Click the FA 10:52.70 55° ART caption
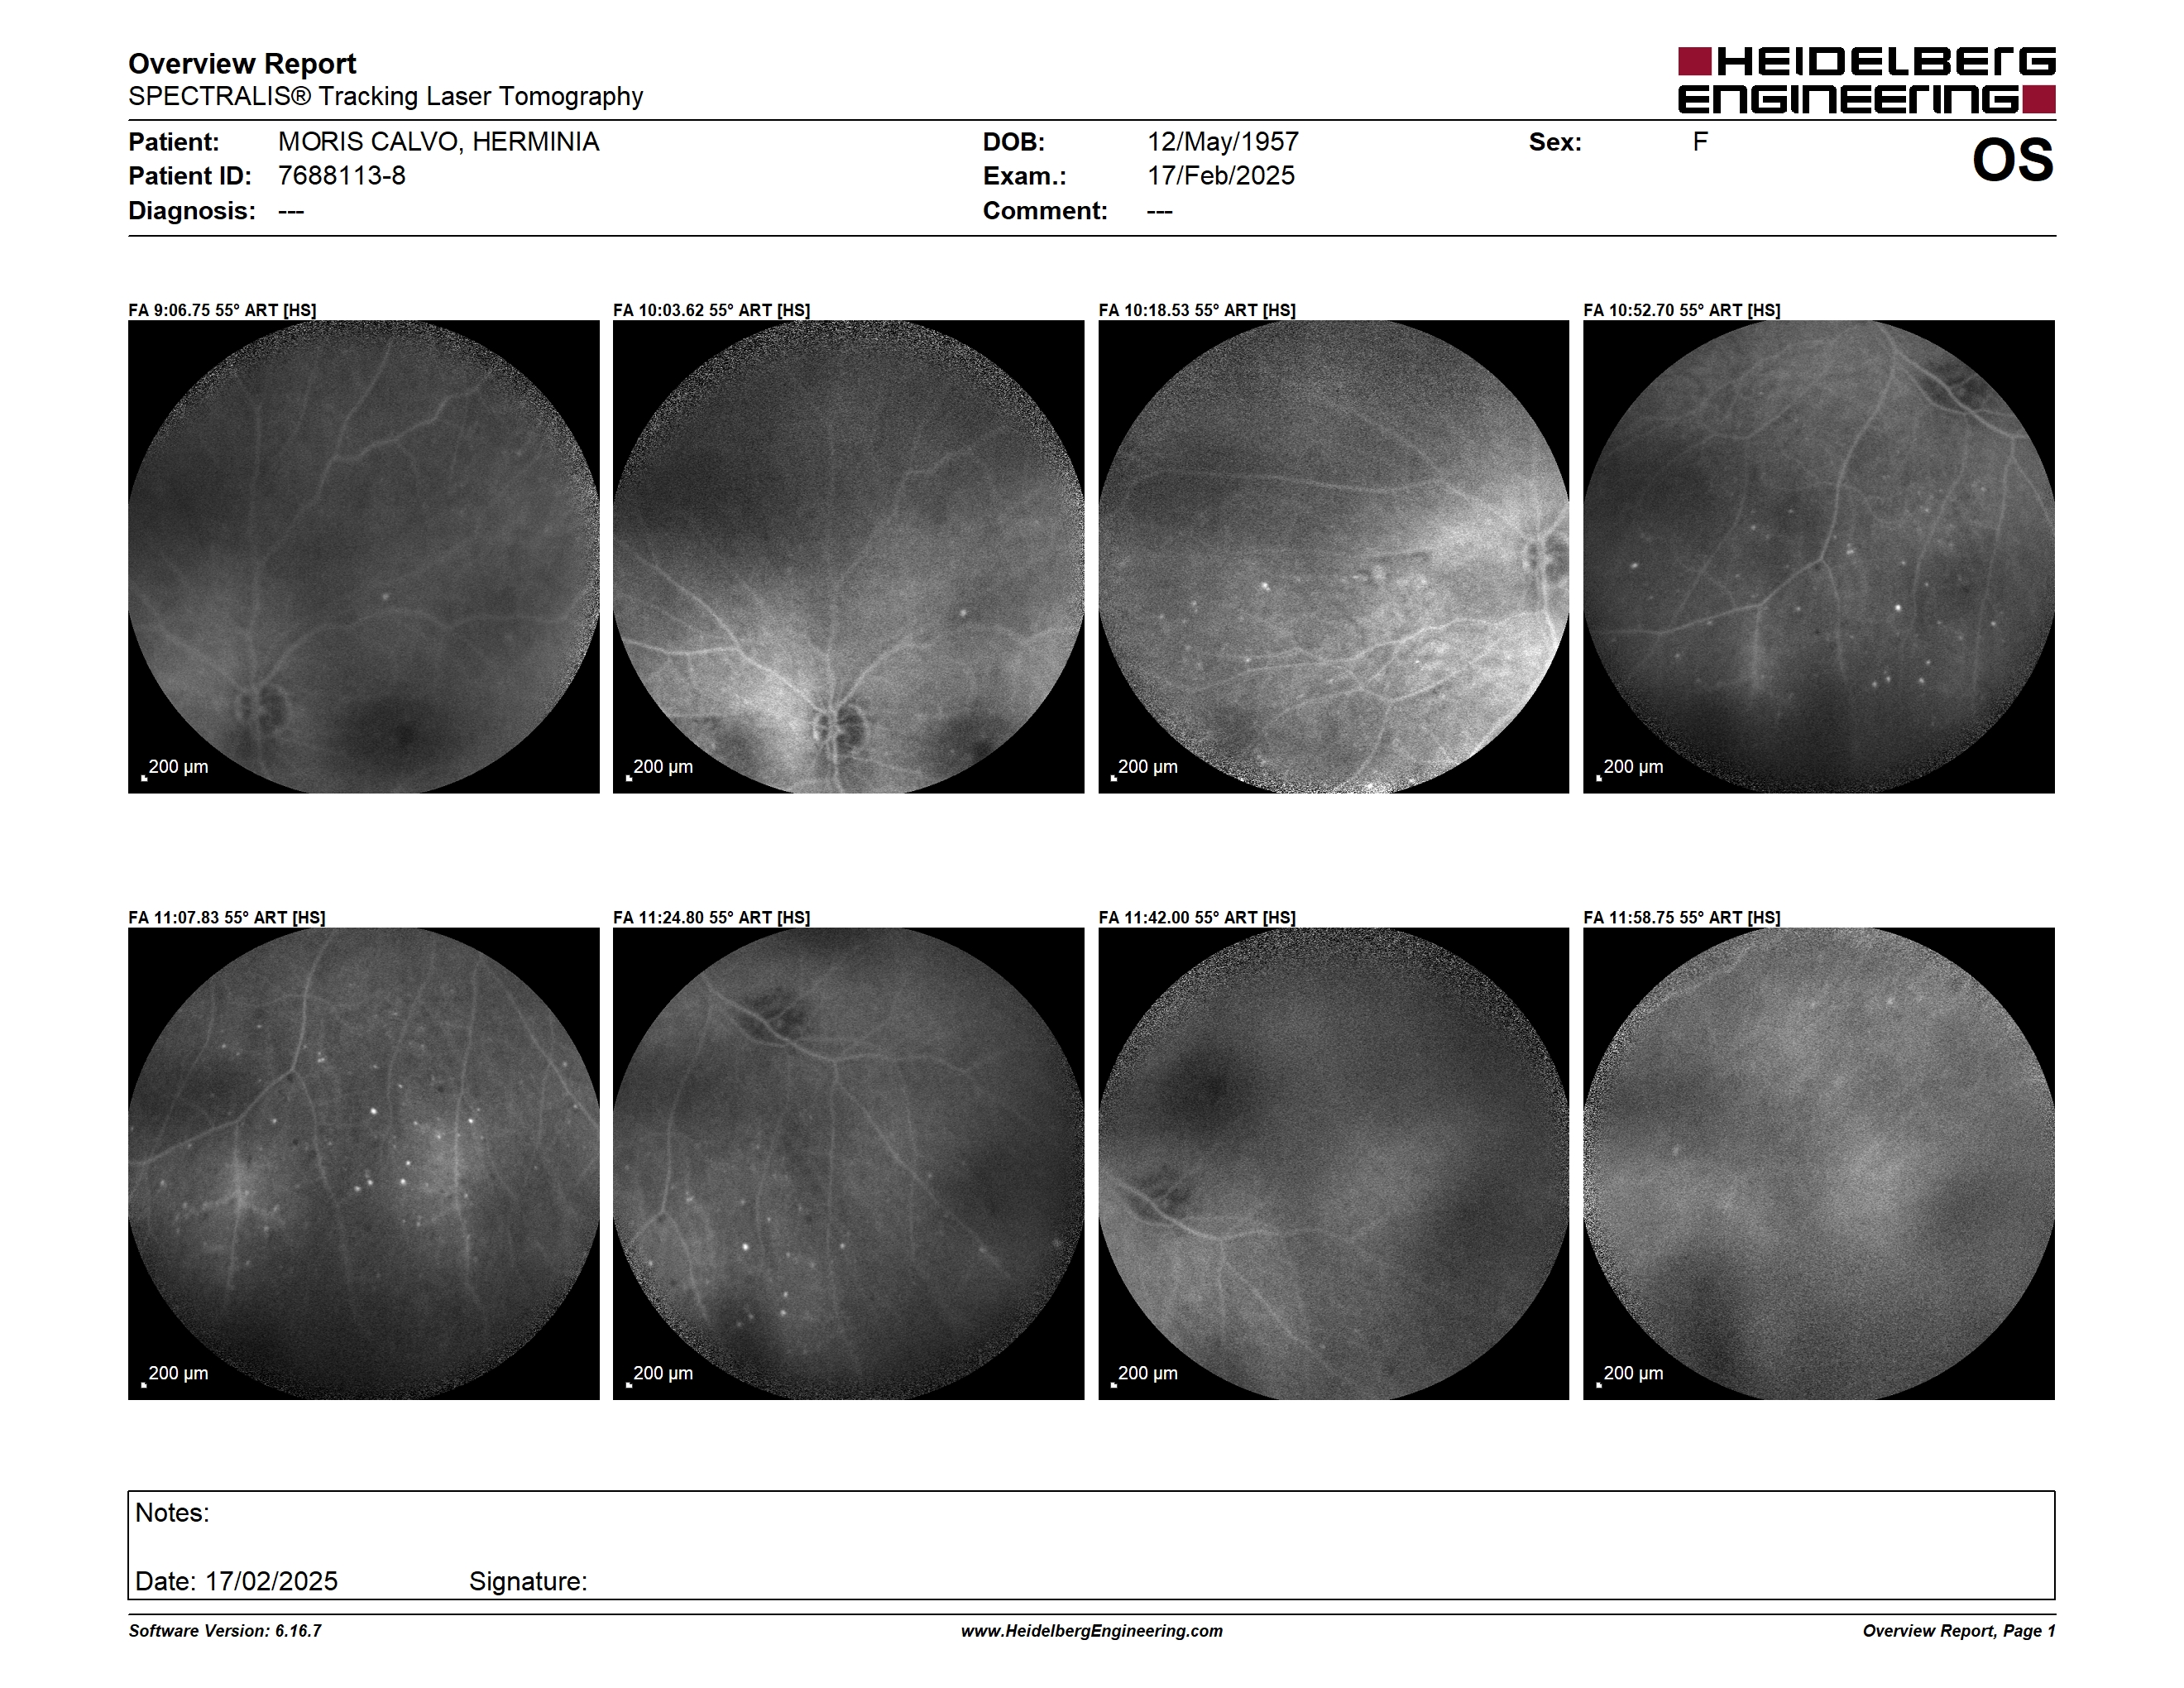 (1682, 310)
